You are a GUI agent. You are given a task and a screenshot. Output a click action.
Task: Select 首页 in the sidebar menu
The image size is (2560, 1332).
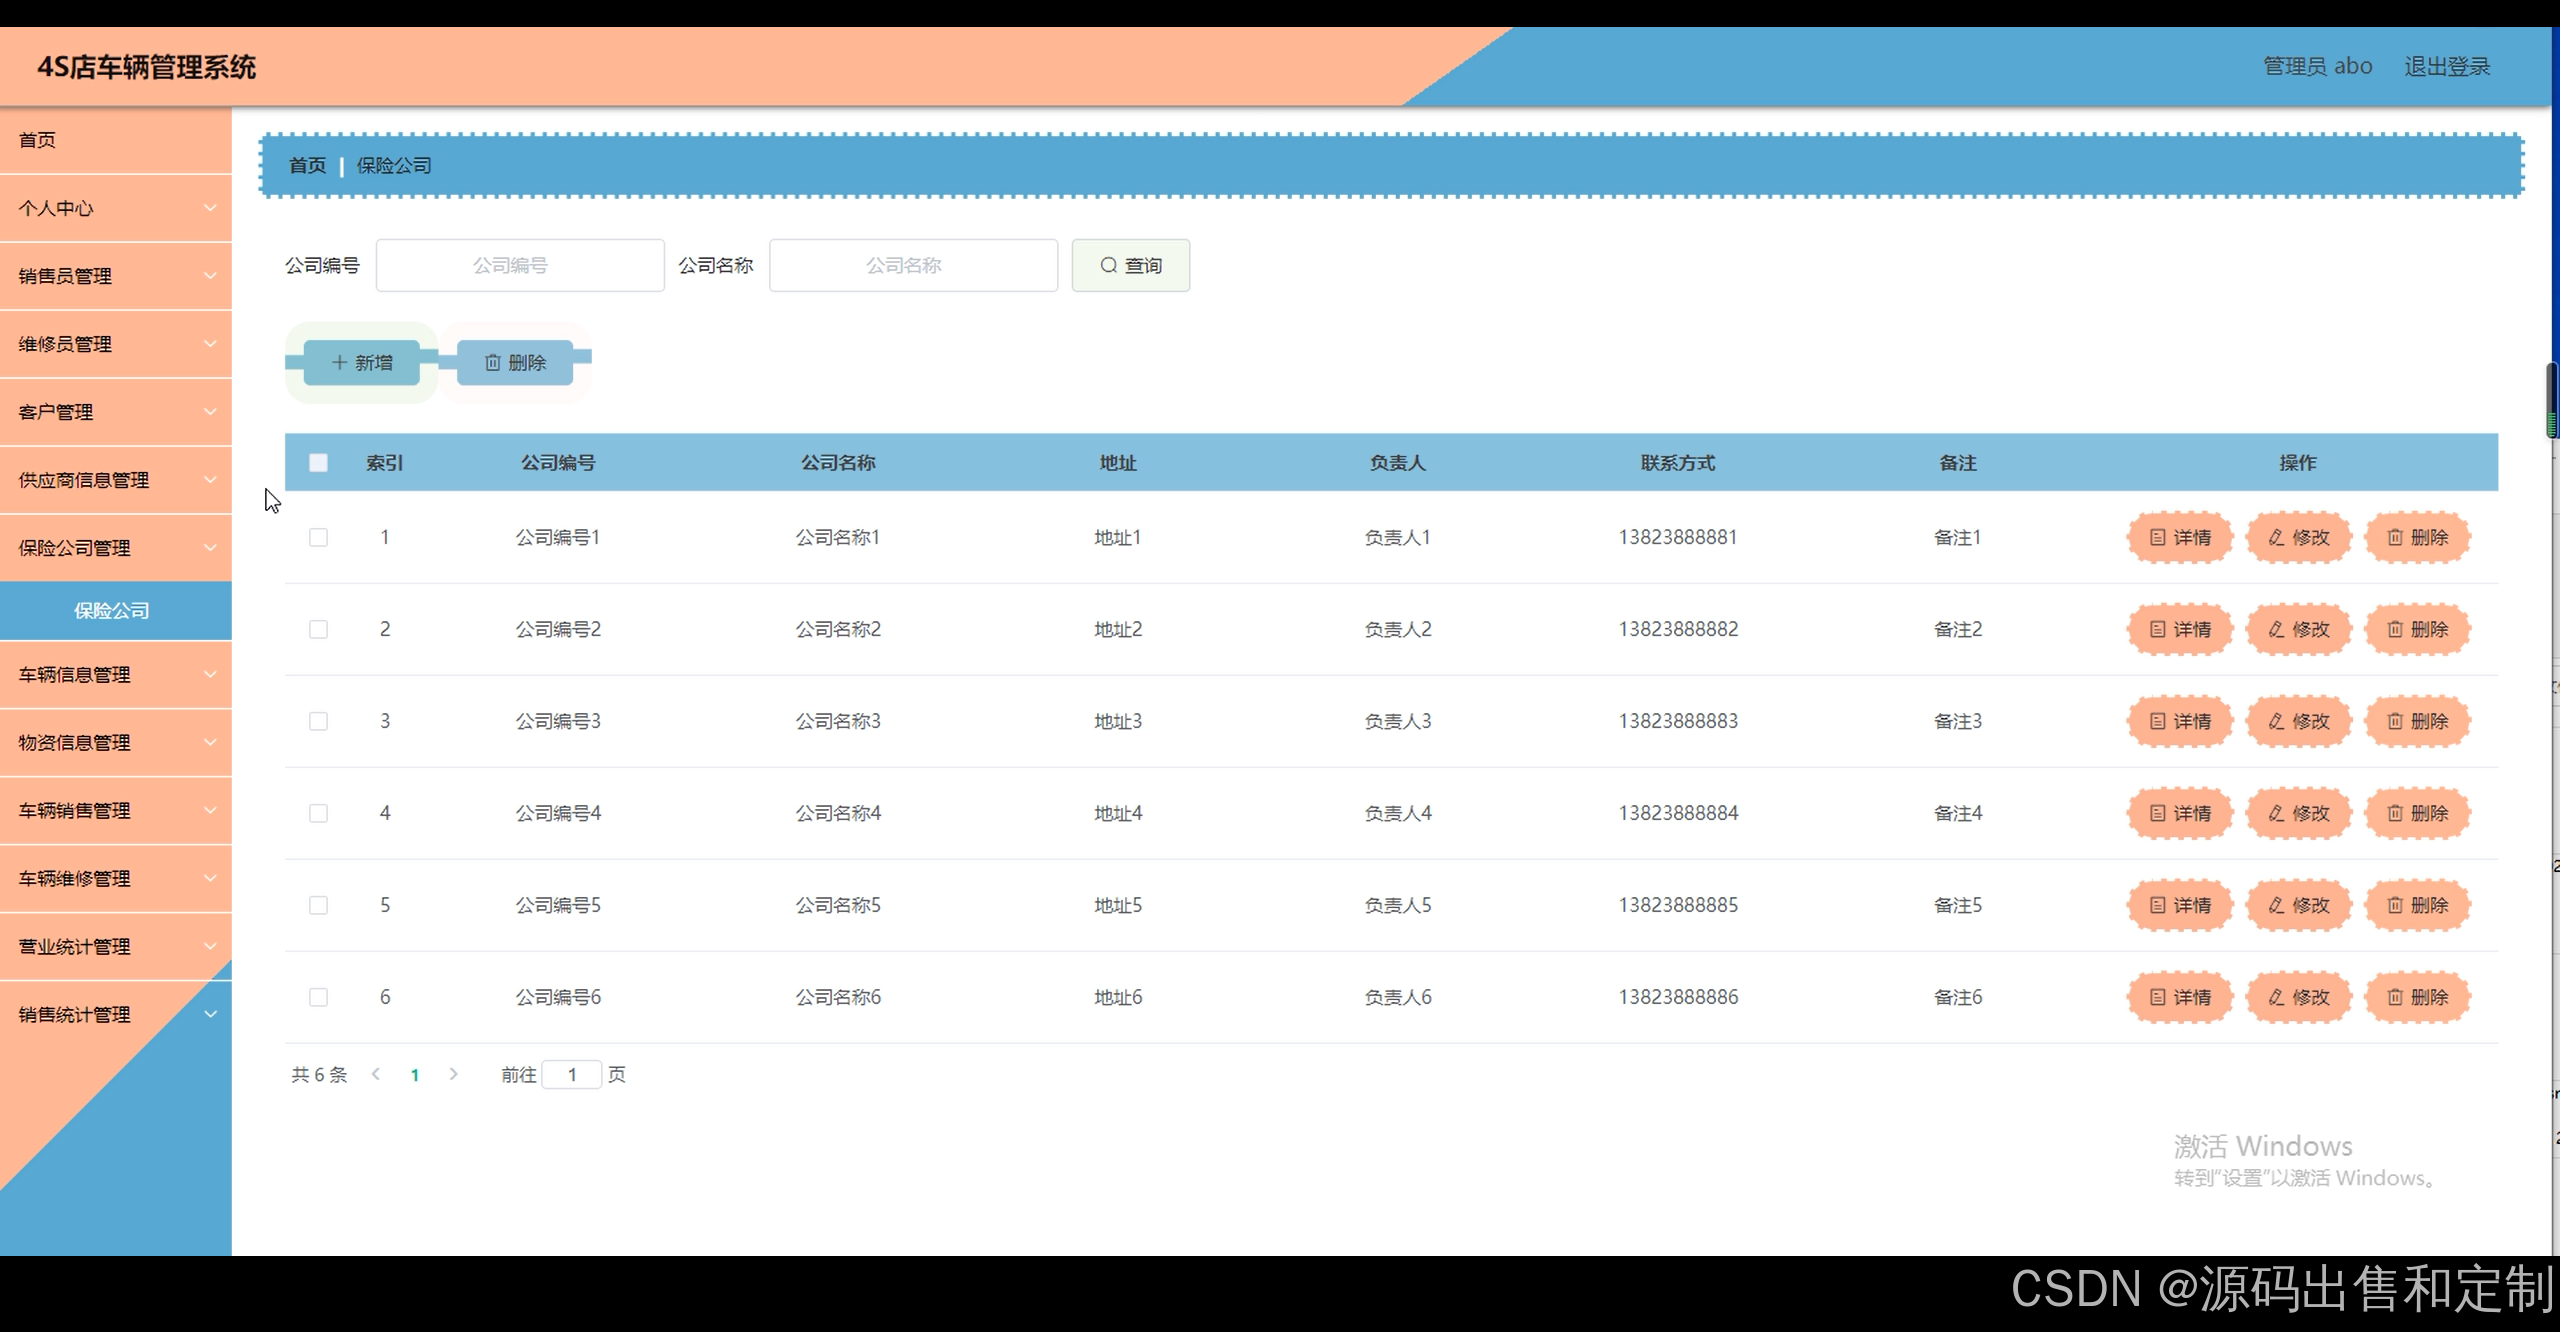coord(115,140)
